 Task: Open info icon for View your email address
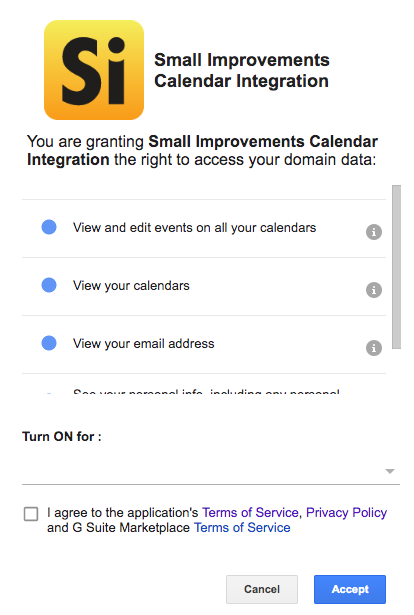[x=374, y=348]
